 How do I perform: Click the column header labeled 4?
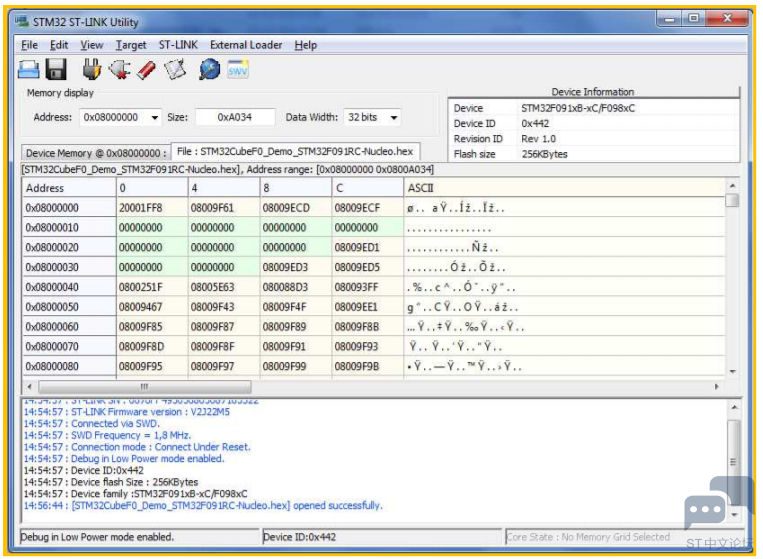point(224,188)
